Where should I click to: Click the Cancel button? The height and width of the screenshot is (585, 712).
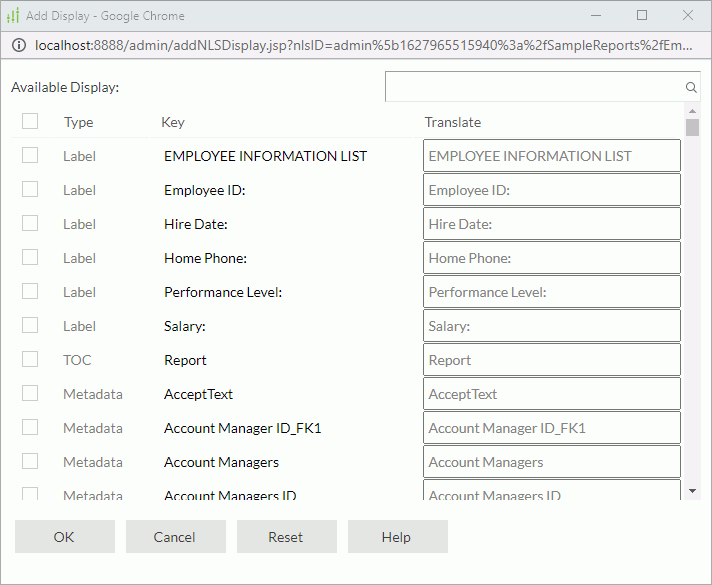[x=175, y=537]
